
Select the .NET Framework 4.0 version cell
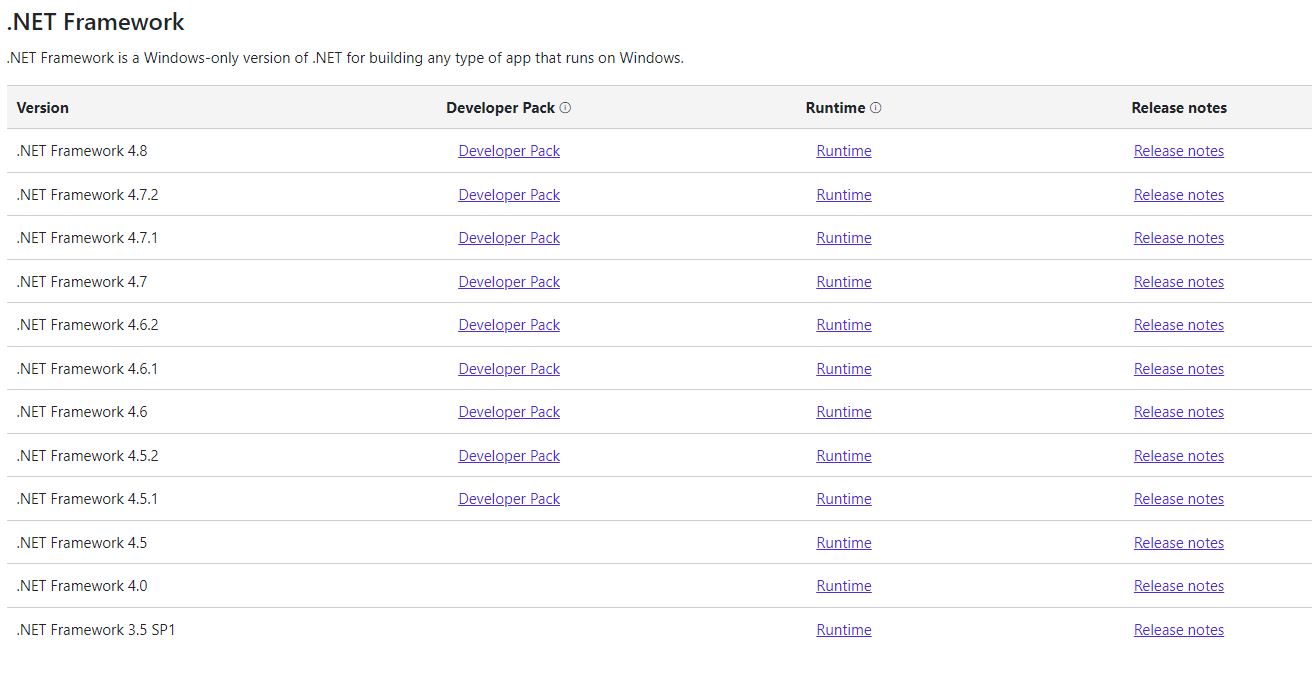82,586
